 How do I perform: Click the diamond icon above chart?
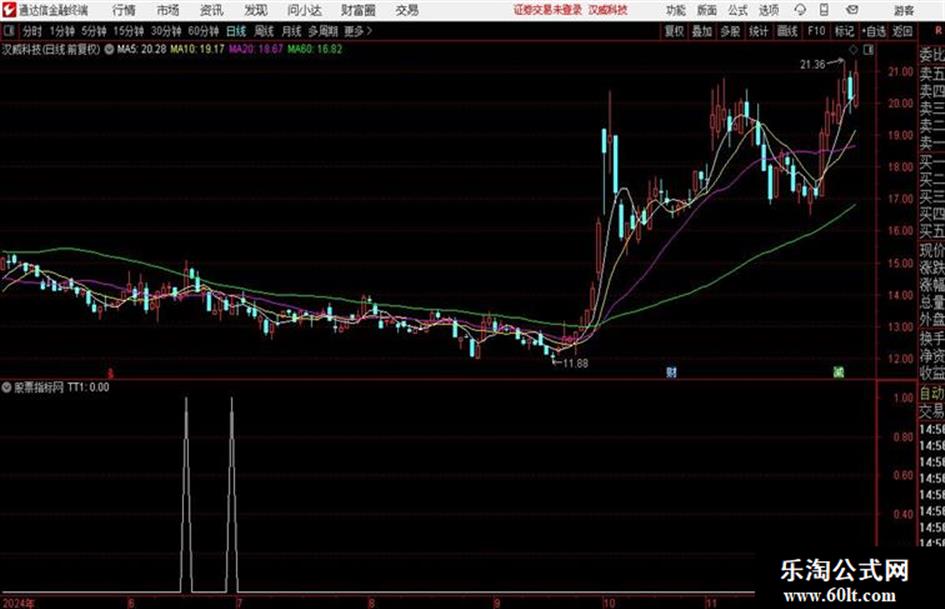coord(853,50)
